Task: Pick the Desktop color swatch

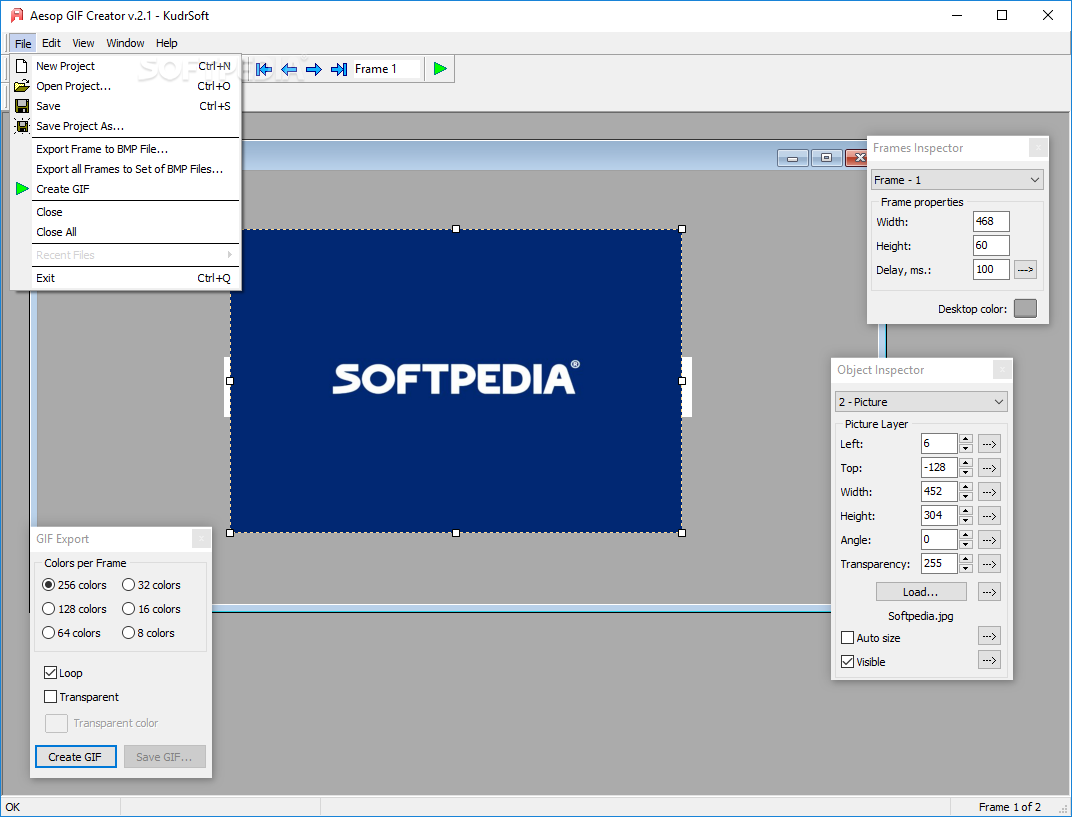Action: click(x=1025, y=309)
